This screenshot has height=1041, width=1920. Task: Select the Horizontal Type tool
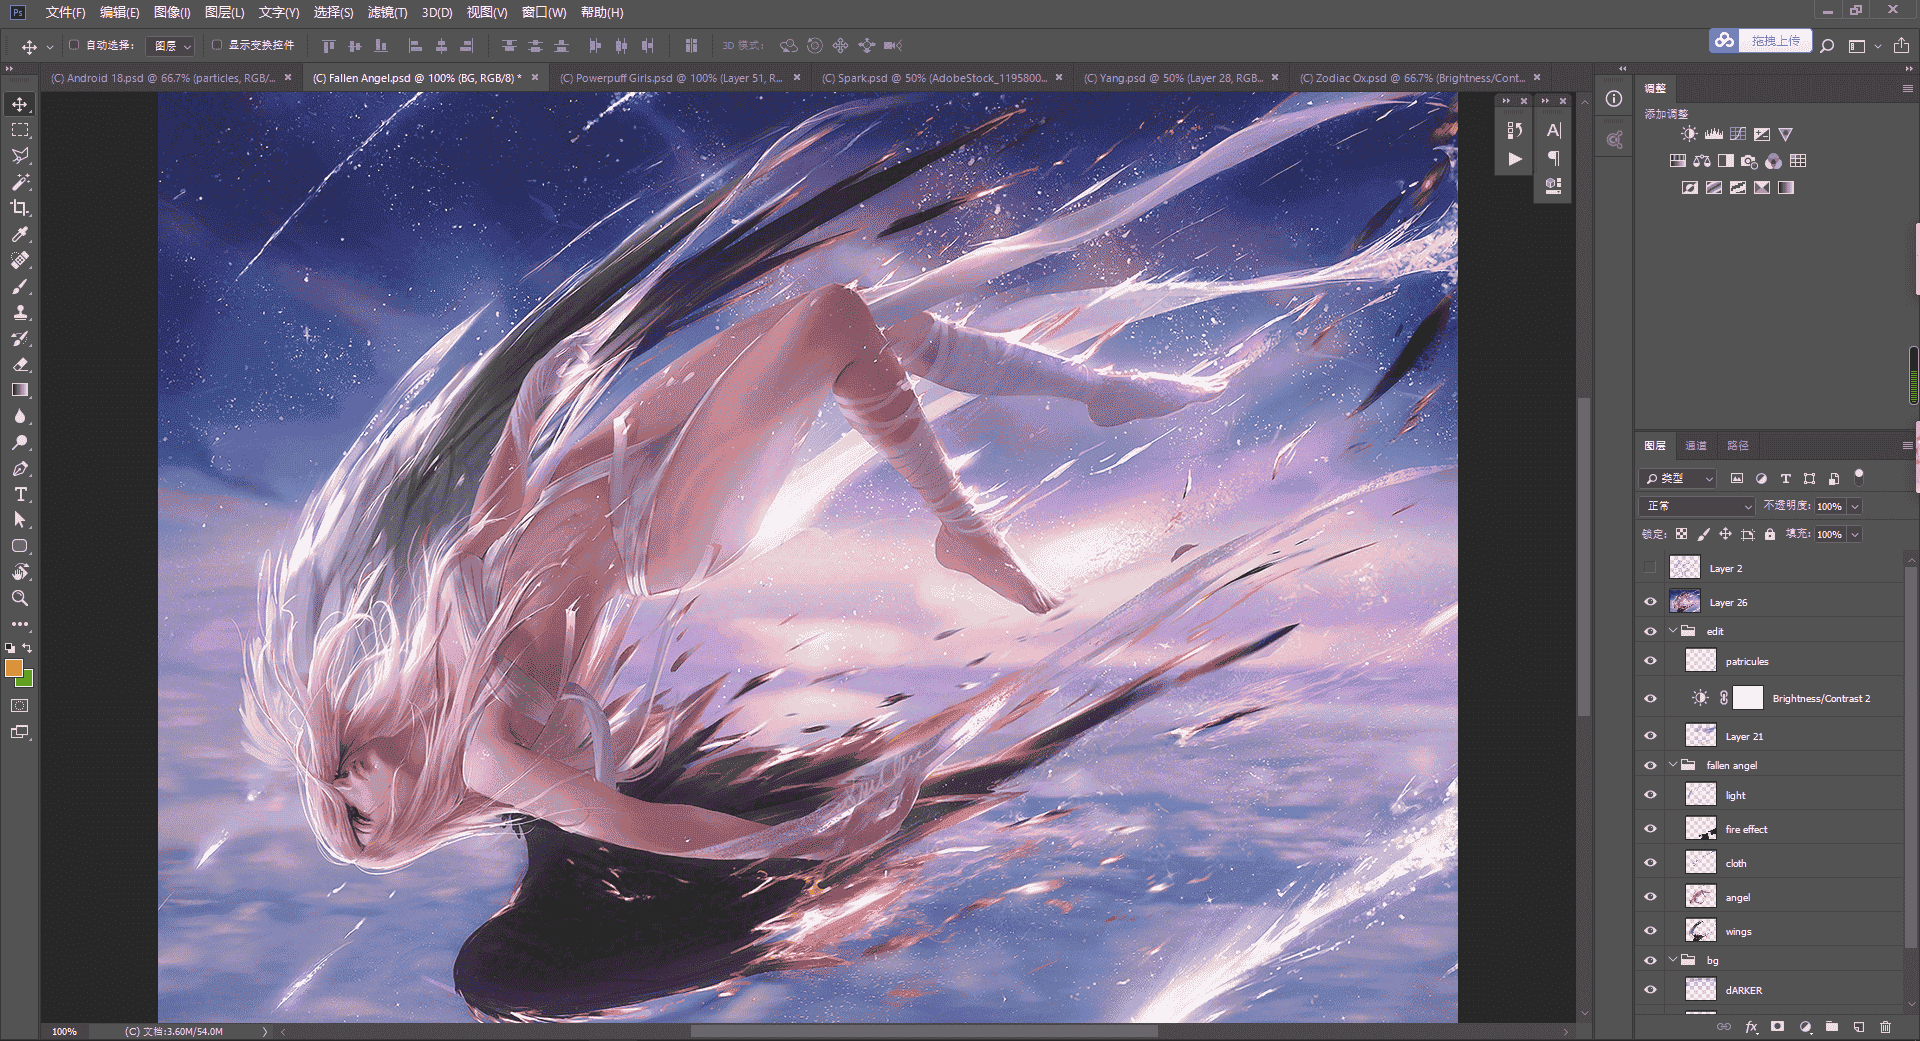pos(20,494)
